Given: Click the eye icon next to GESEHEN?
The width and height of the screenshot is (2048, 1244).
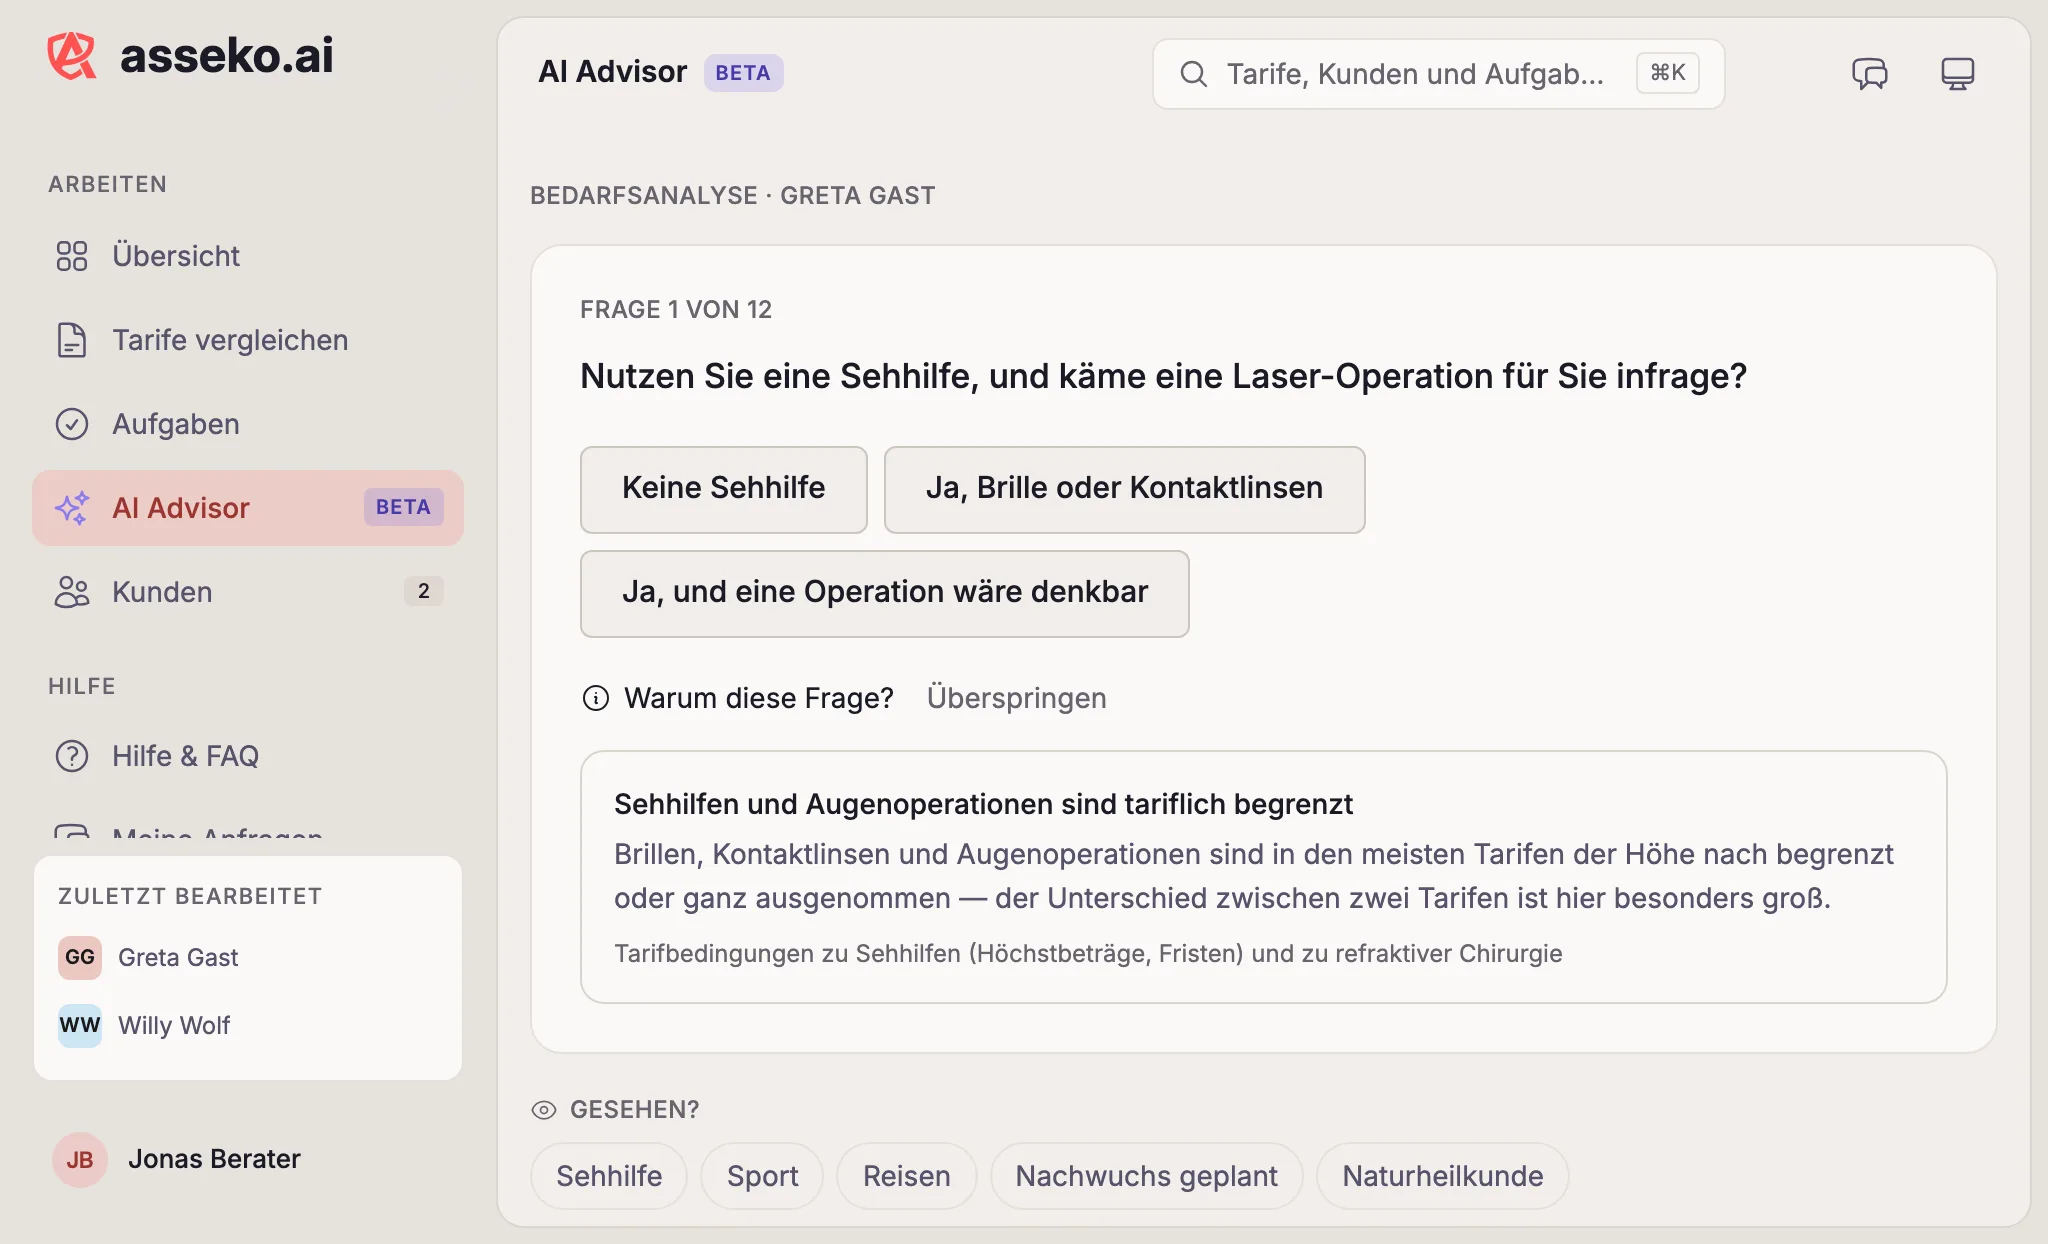Looking at the screenshot, I should click(544, 1110).
